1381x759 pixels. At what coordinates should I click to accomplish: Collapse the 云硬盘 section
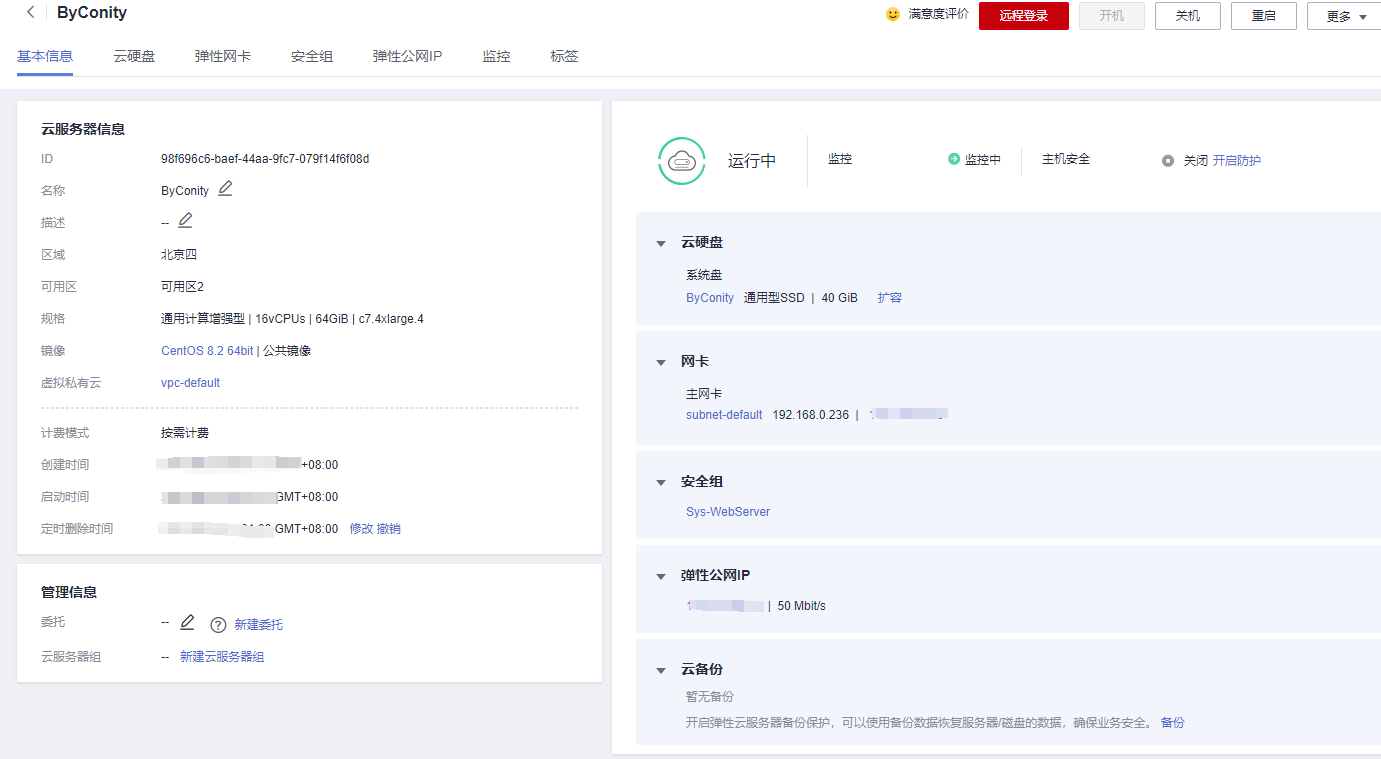[660, 242]
